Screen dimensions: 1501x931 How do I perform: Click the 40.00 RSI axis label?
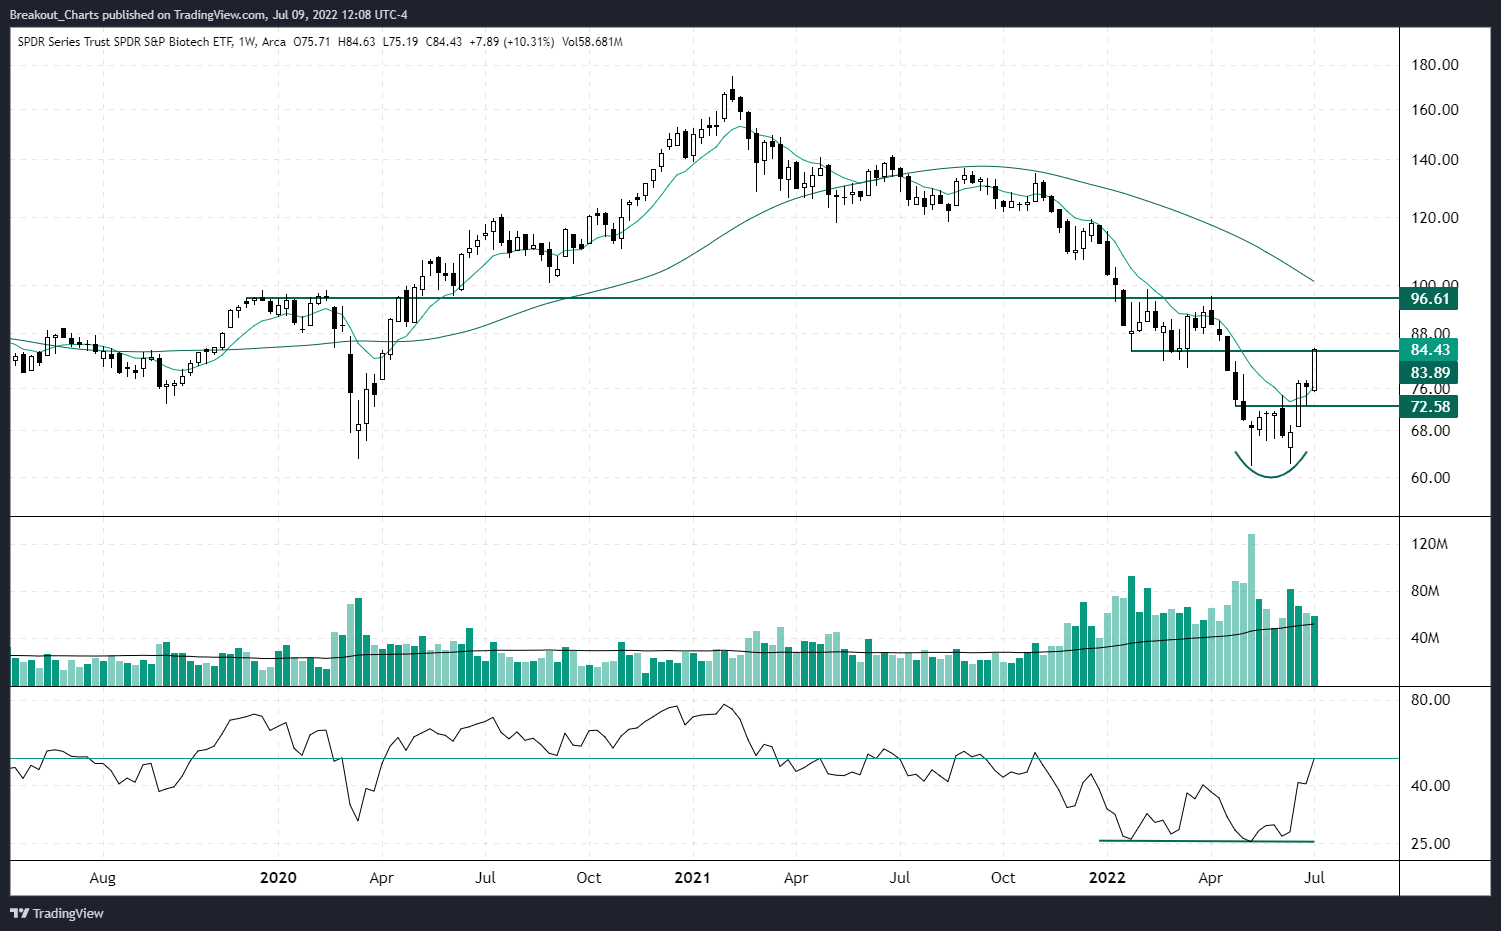click(x=1430, y=786)
